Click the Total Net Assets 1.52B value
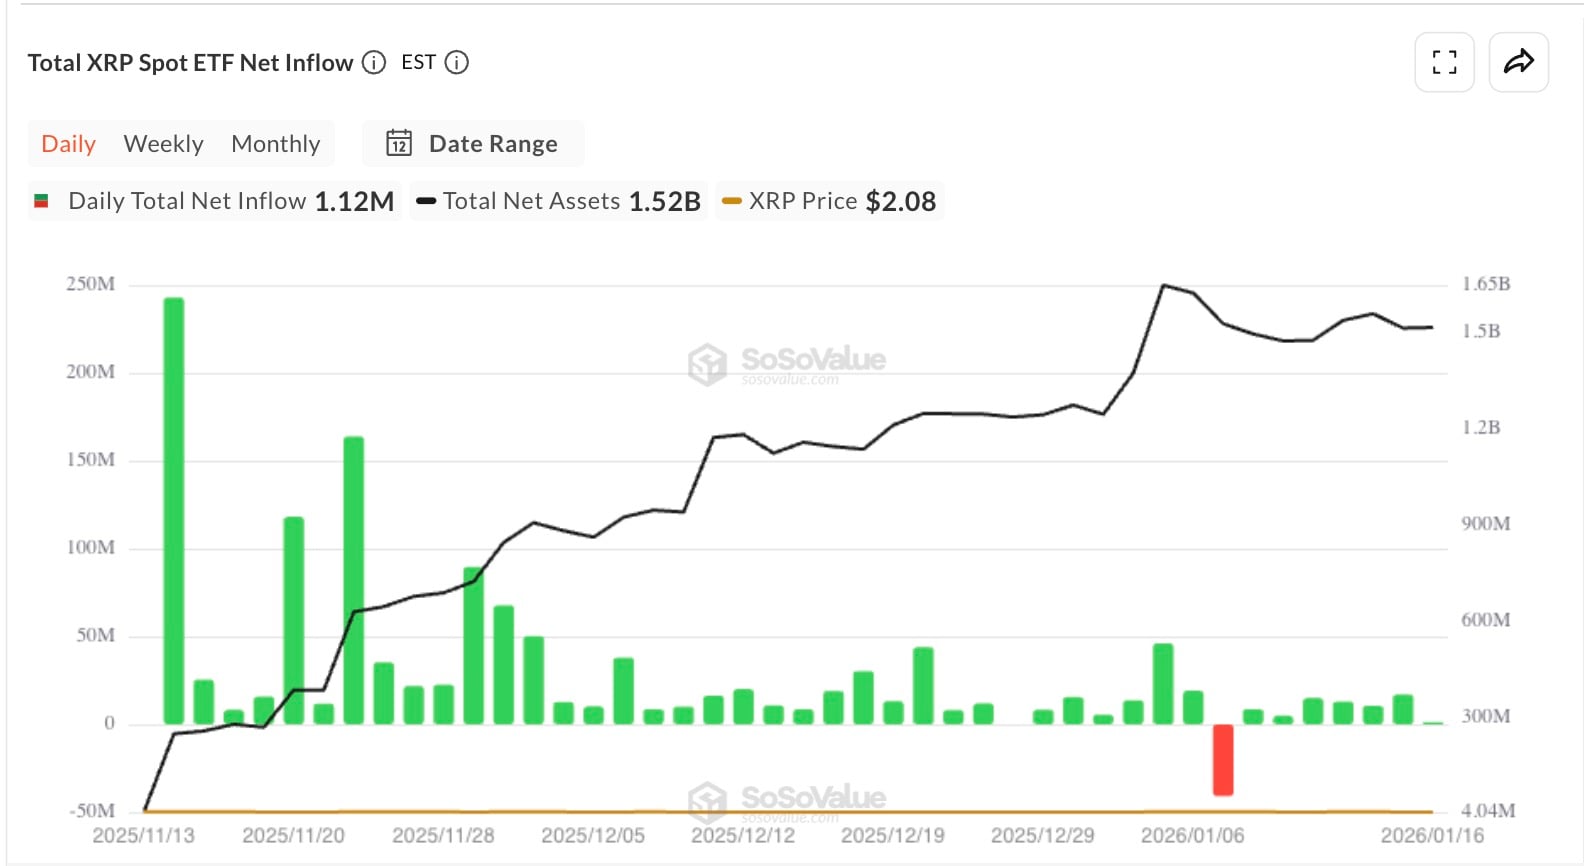1584x866 pixels. tap(663, 200)
